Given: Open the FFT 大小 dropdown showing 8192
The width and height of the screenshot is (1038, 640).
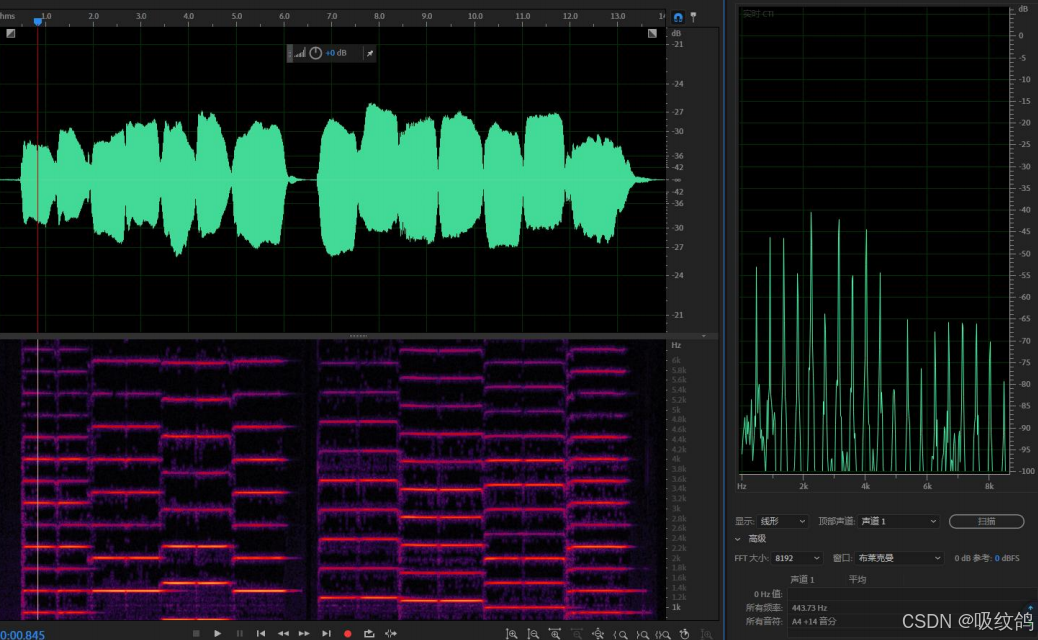Looking at the screenshot, I should coord(797,558).
